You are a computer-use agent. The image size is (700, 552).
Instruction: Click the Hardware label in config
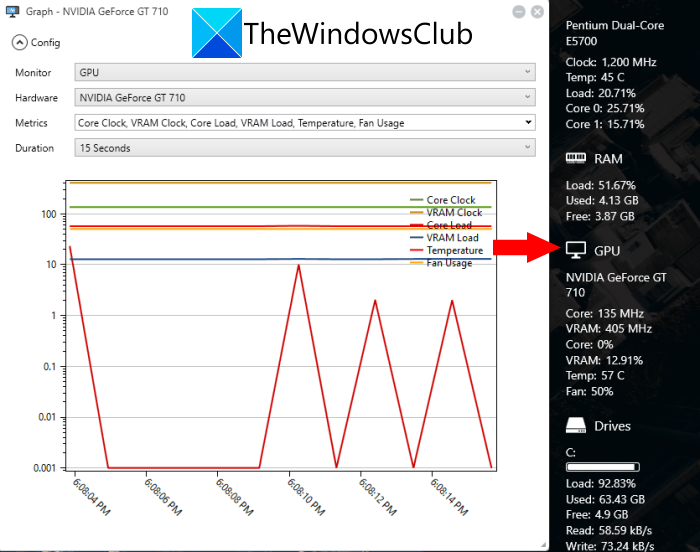click(36, 98)
